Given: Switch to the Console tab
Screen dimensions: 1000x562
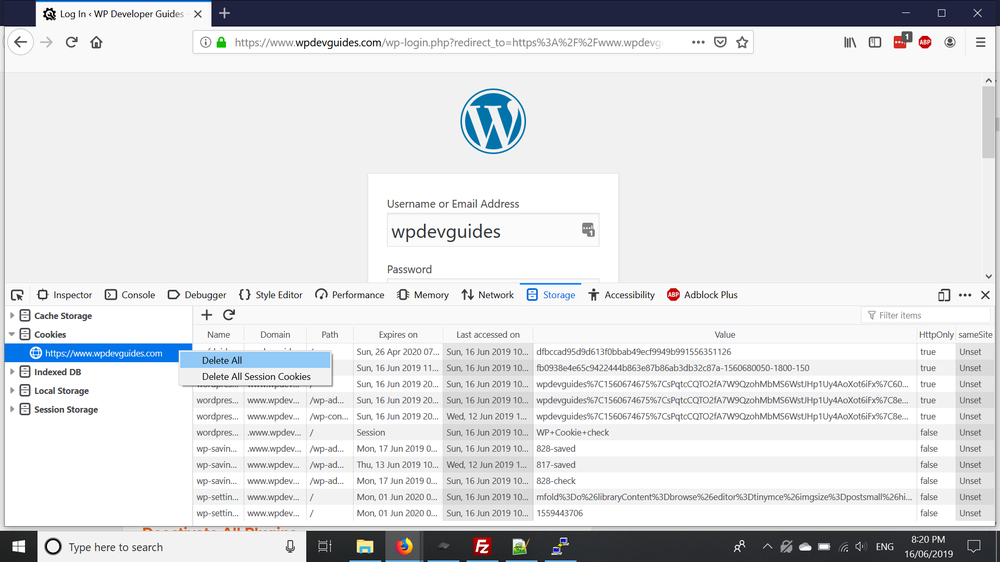Looking at the screenshot, I should pyautogui.click(x=130, y=295).
